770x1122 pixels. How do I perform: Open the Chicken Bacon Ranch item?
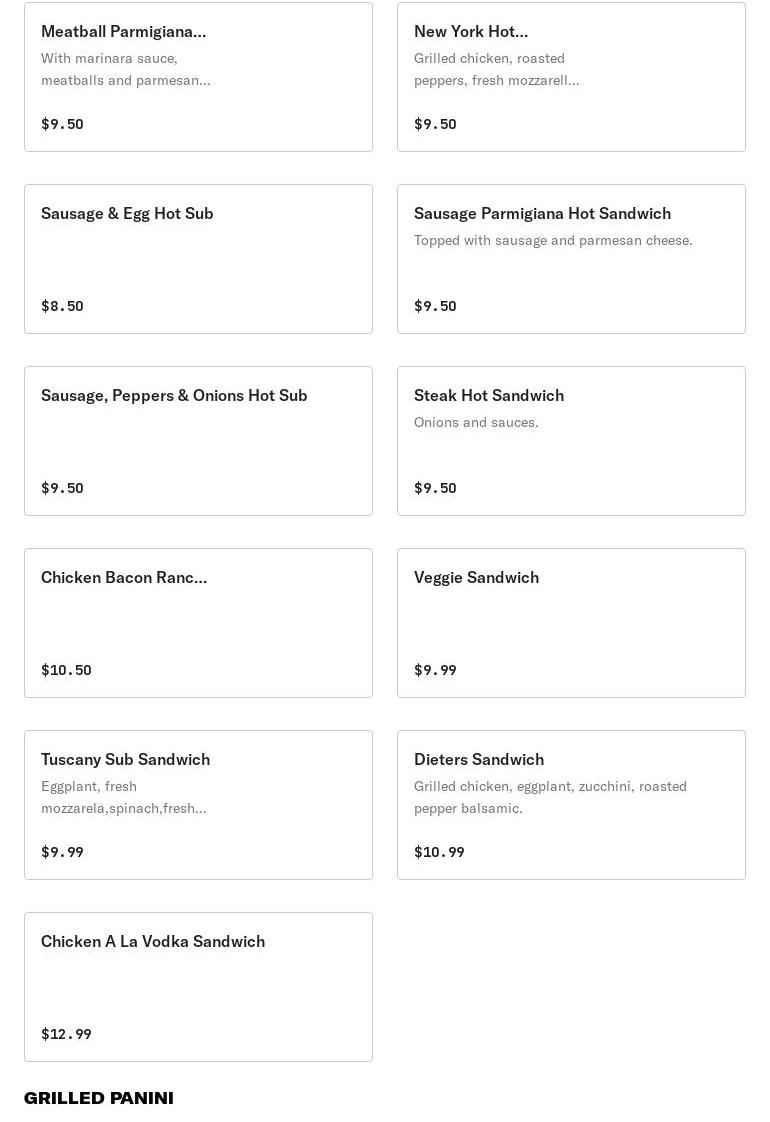(198, 623)
